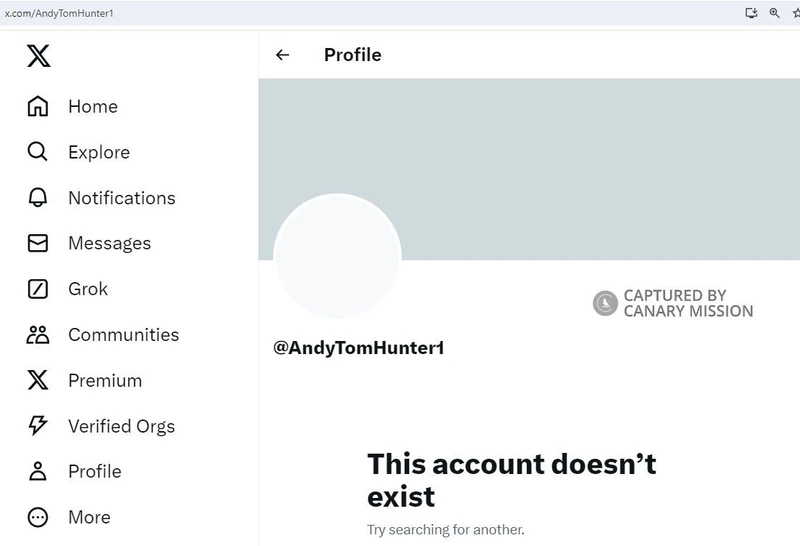Open the Notifications bell icon
Image resolution: width=800 pixels, height=546 pixels.
point(38,197)
